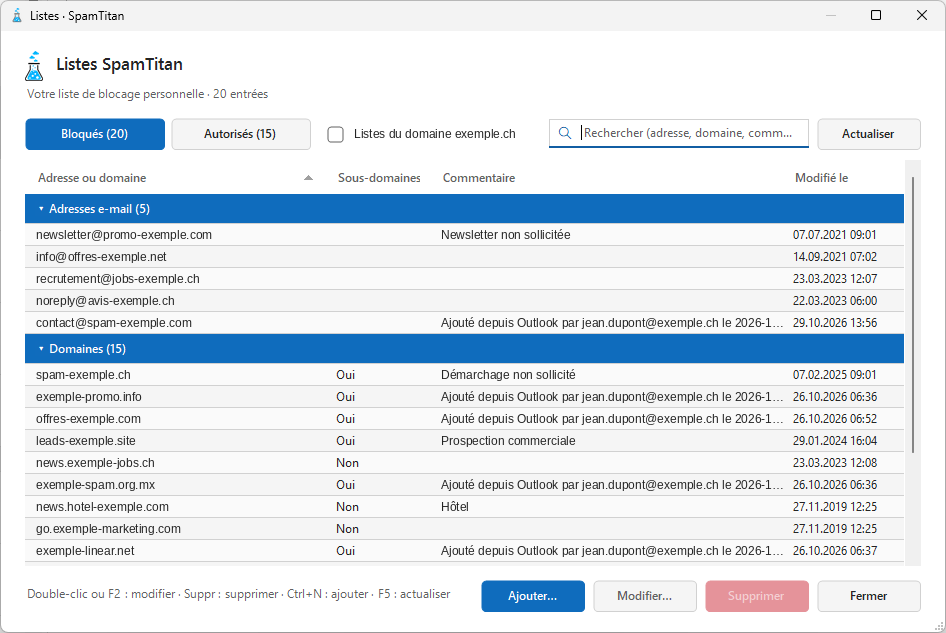The height and width of the screenshot is (633, 946).
Task: Sort by the Sous-domaines column header
Action: [379, 178]
